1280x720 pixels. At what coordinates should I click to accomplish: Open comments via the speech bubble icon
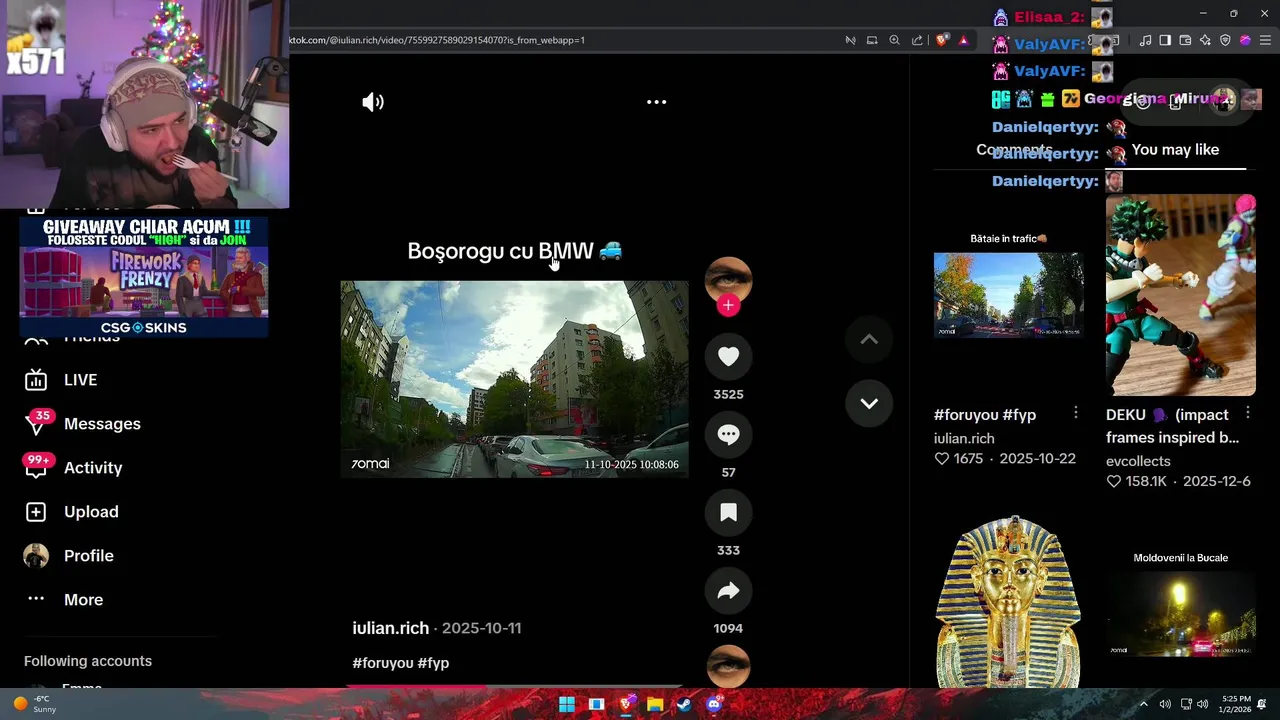click(728, 434)
